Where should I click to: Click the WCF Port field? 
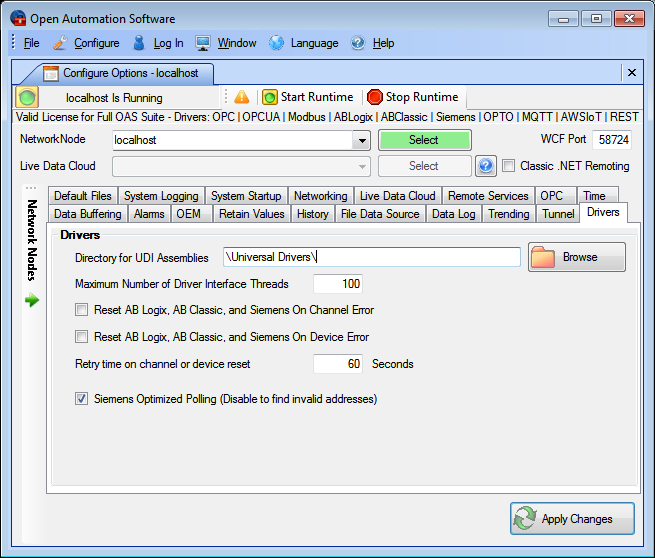pos(612,140)
